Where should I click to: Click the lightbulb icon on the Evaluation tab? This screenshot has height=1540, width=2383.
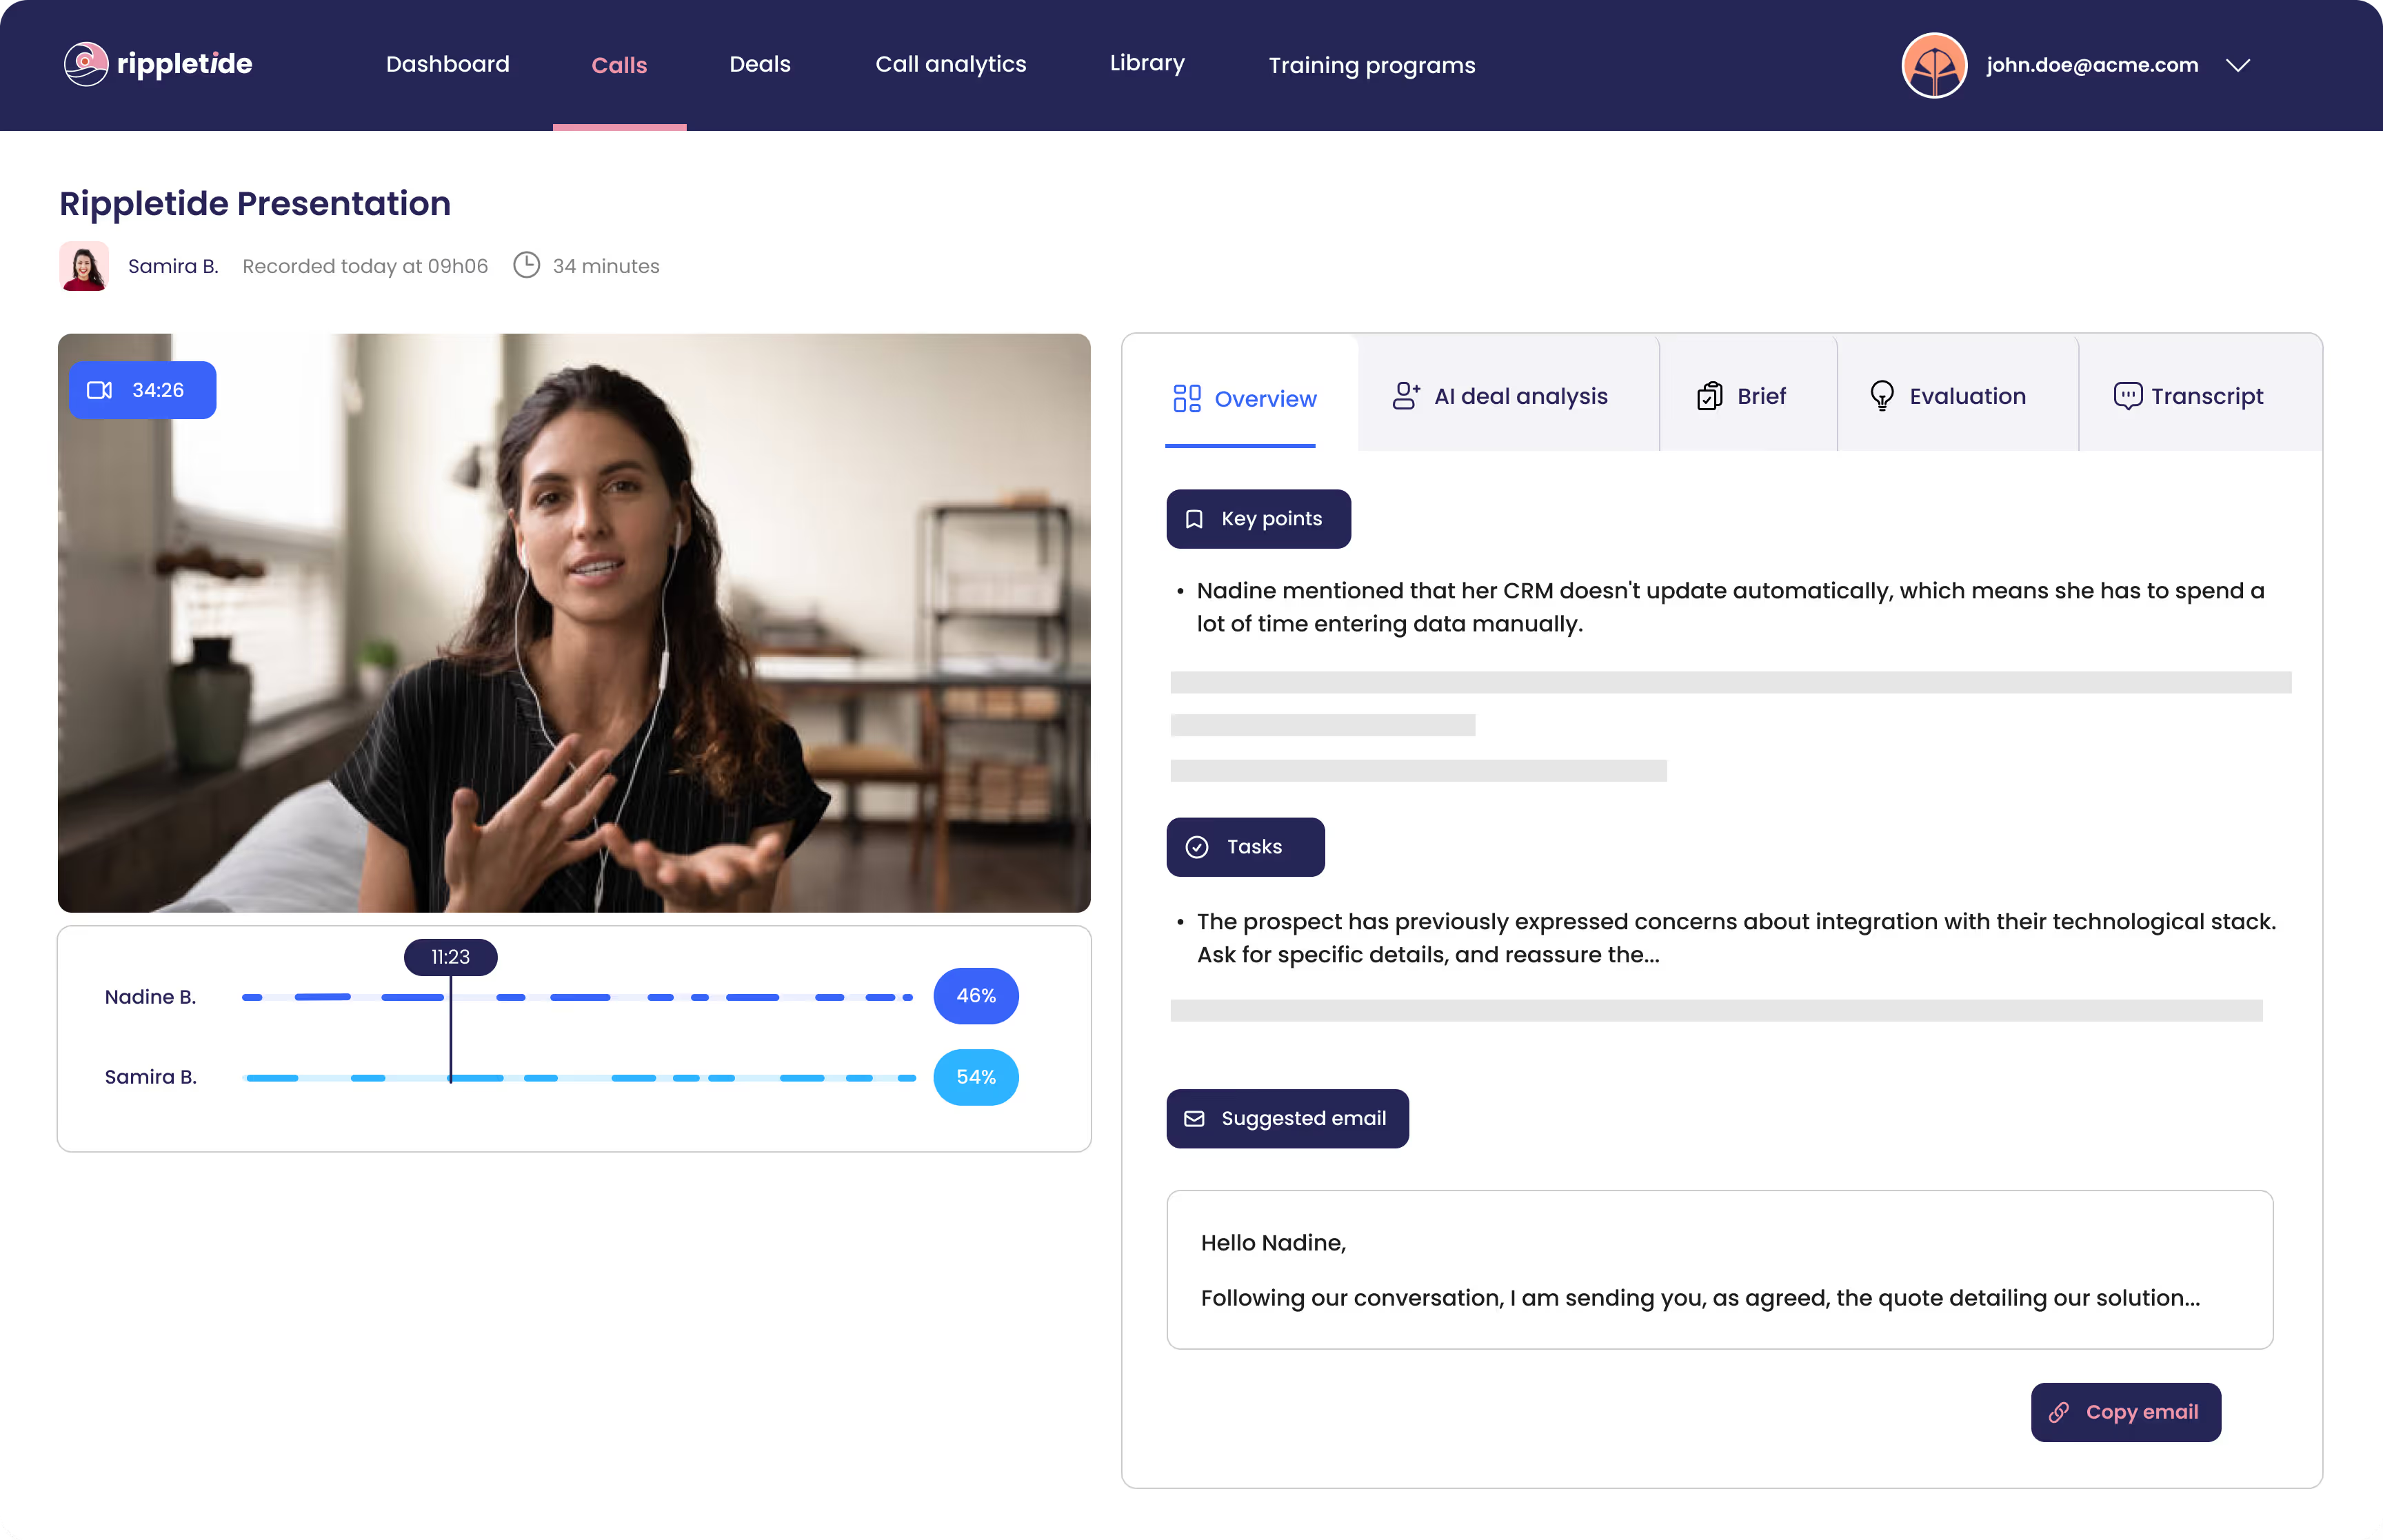[x=1881, y=396]
